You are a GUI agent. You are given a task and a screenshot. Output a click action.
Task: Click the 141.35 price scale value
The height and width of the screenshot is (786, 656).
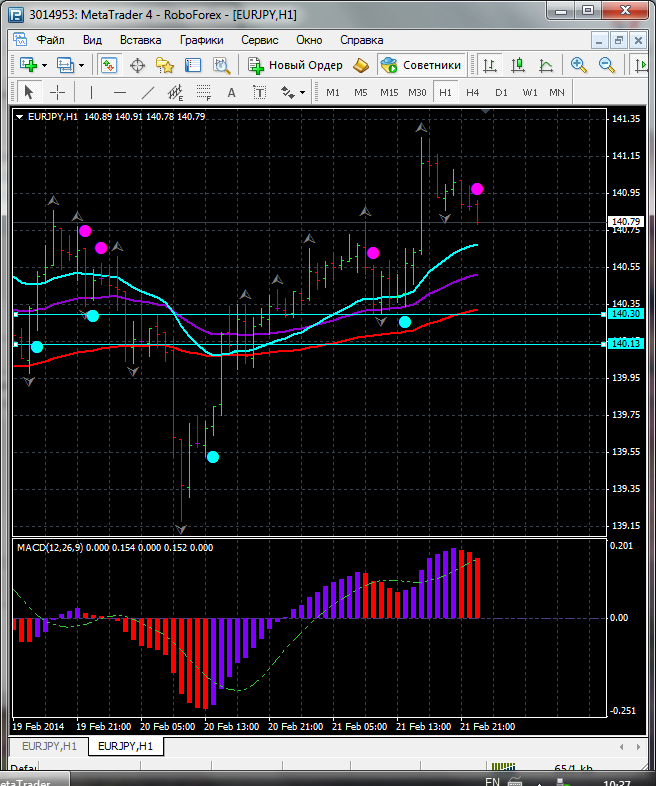[x=626, y=119]
